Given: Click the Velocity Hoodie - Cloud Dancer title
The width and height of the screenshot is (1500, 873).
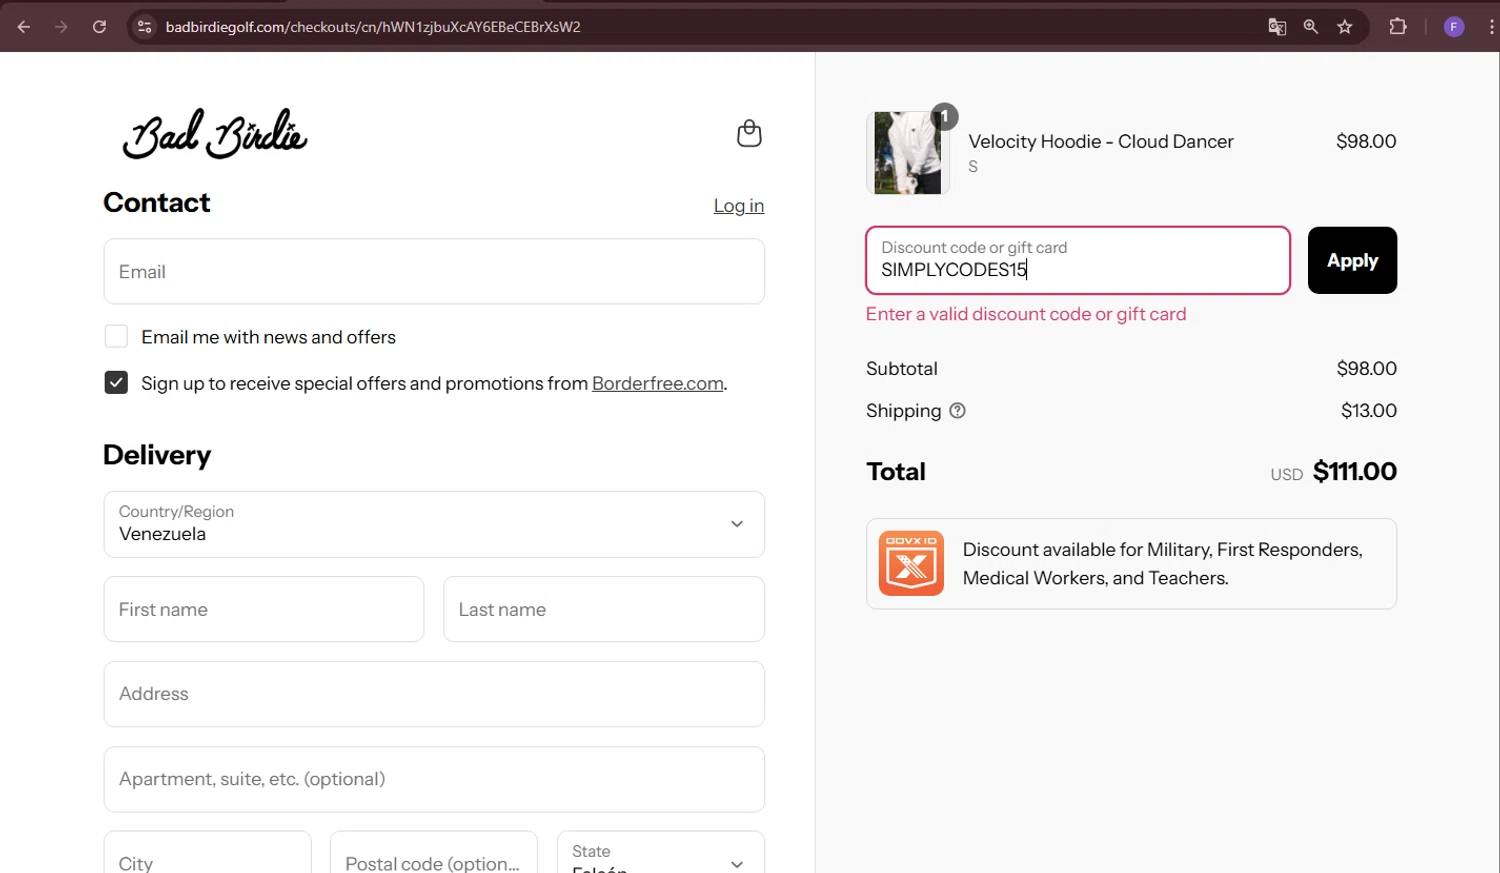Looking at the screenshot, I should click(x=1101, y=142).
